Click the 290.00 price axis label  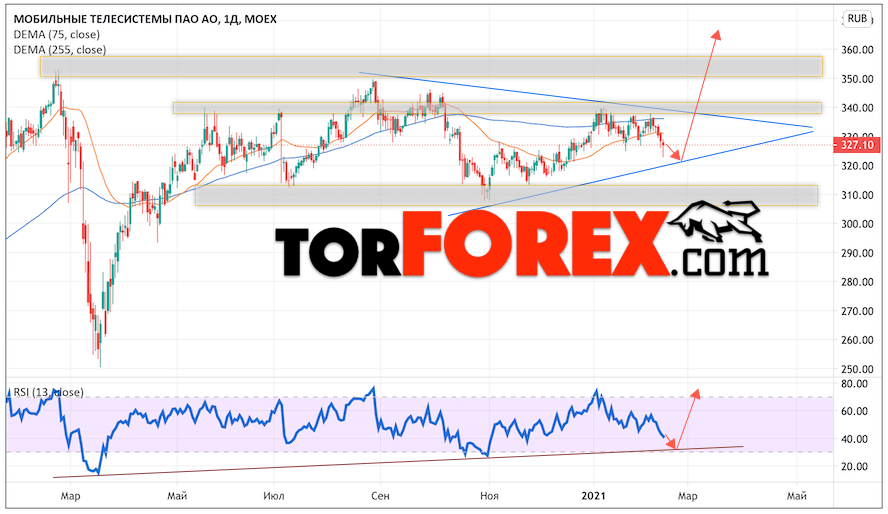(857, 254)
